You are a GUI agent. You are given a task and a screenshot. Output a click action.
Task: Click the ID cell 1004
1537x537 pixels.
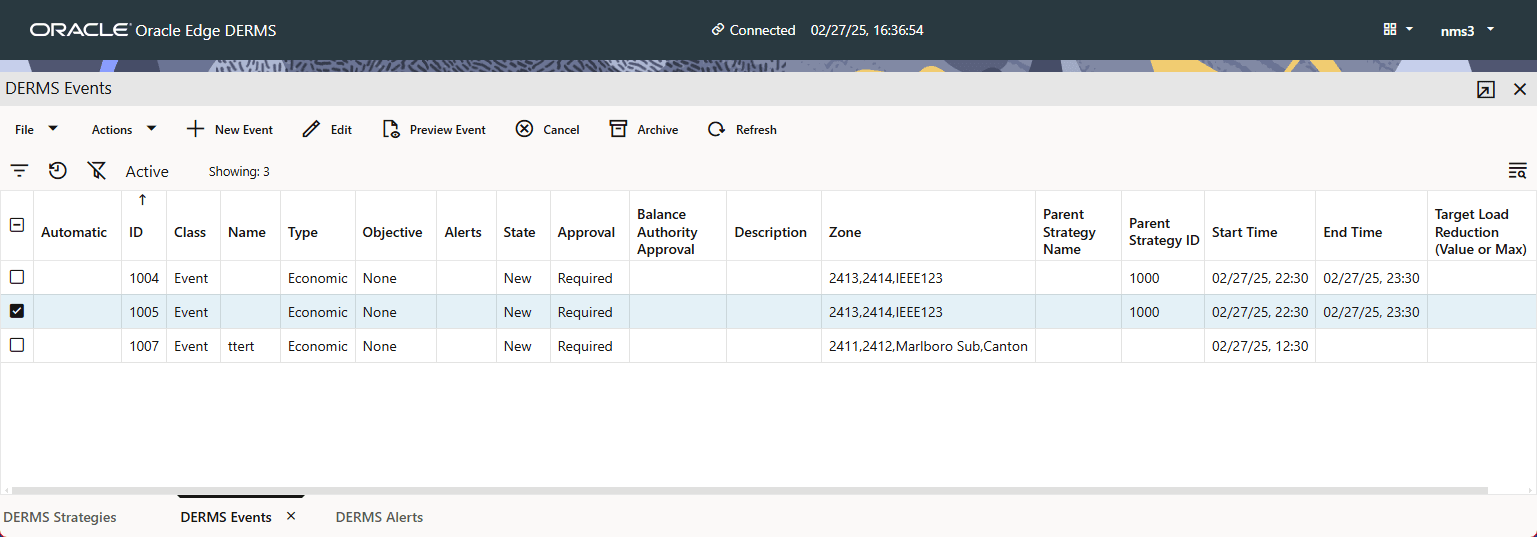click(x=144, y=278)
